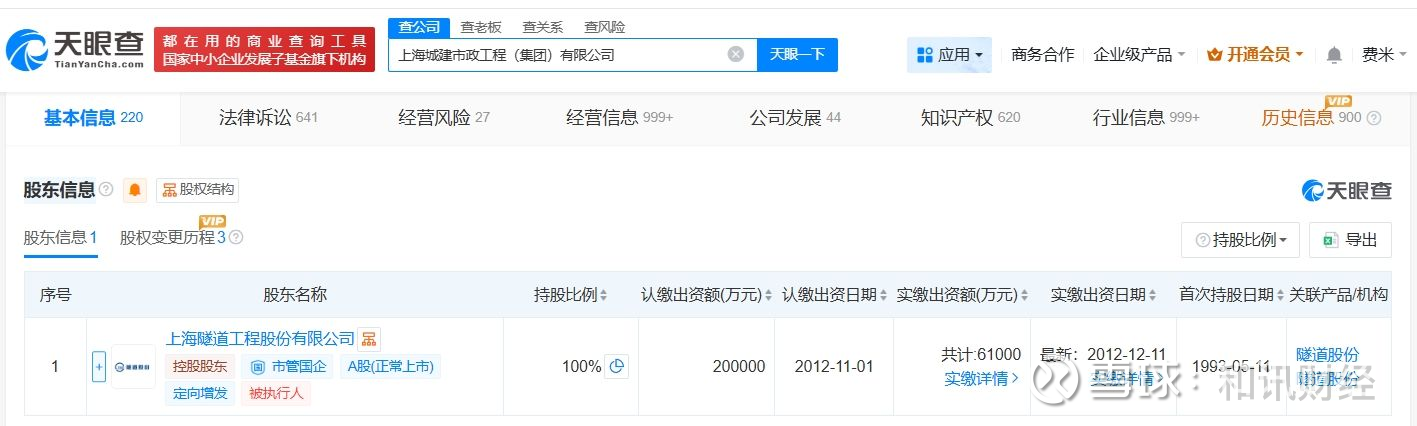Open the 行业信息 tab
1417x426 pixels.
pos(1146,118)
